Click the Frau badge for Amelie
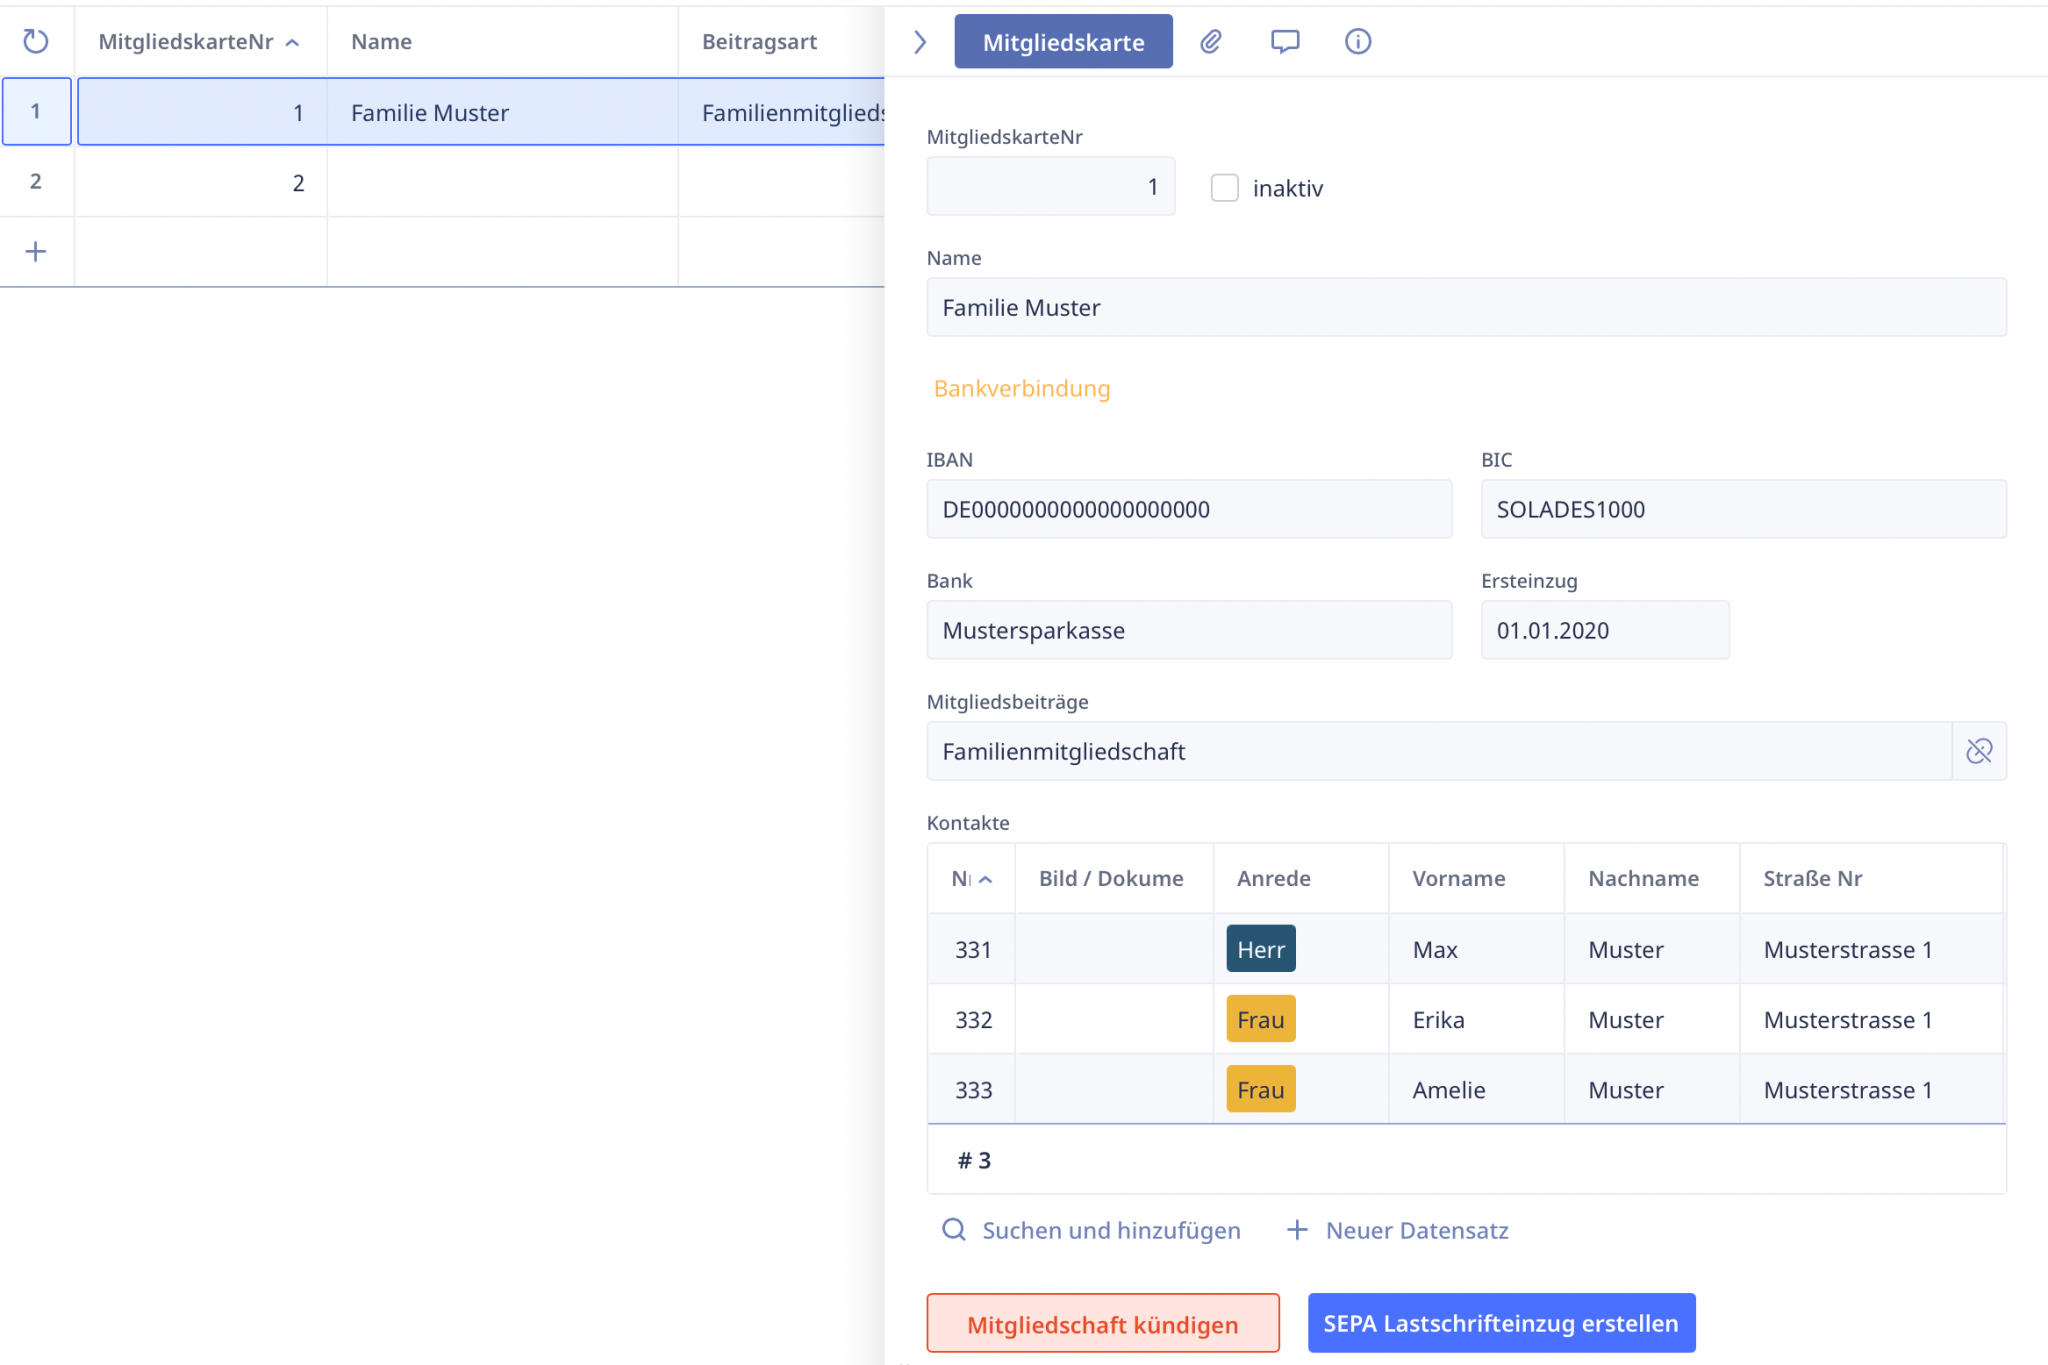The width and height of the screenshot is (2048, 1365). (x=1261, y=1089)
